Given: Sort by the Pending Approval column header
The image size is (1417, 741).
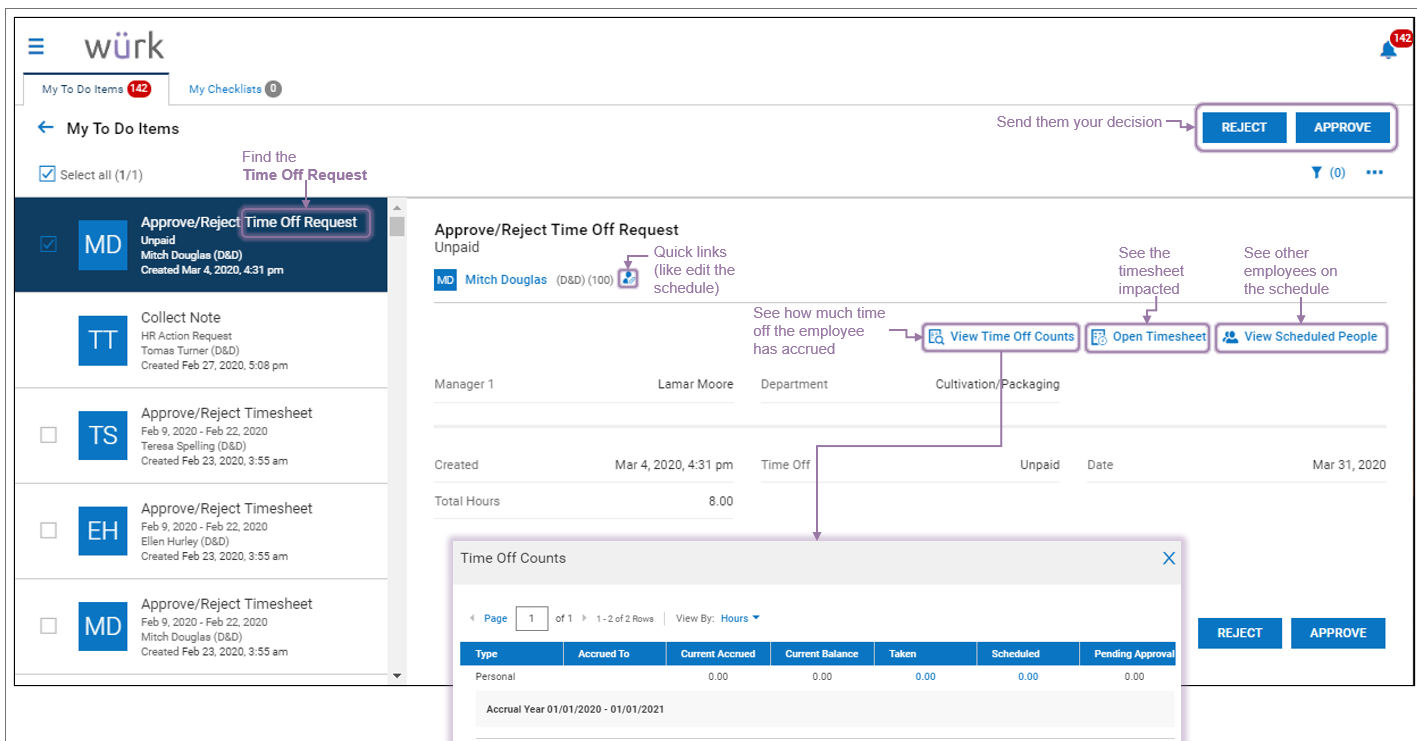Looking at the screenshot, I should pos(1128,654).
